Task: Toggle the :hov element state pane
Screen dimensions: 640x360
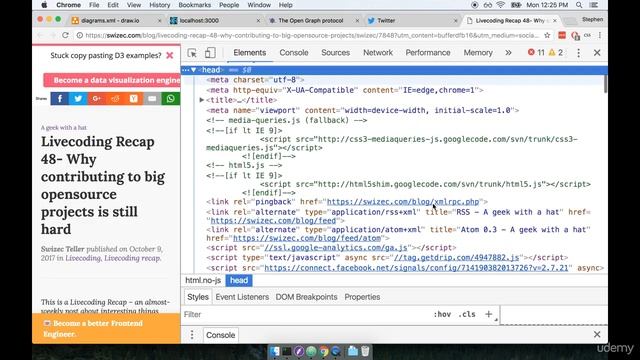Action: [x=442, y=314]
